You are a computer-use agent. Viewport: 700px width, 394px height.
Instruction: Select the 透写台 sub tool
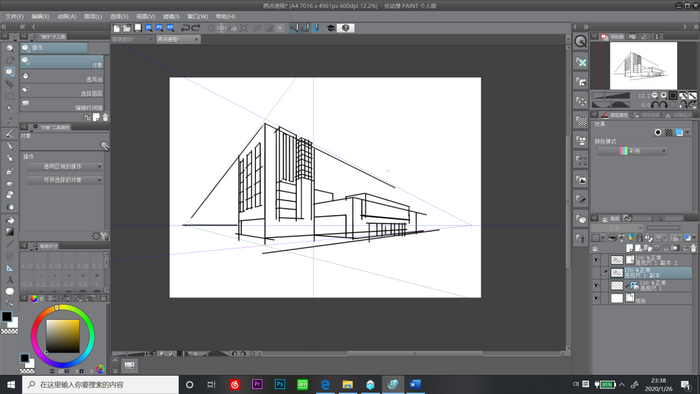(x=62, y=76)
